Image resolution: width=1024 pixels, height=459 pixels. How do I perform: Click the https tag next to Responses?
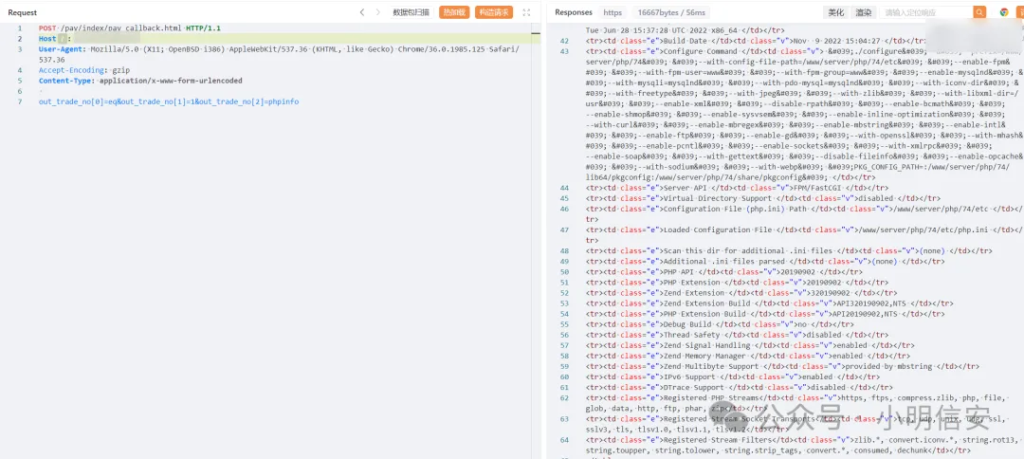point(613,12)
